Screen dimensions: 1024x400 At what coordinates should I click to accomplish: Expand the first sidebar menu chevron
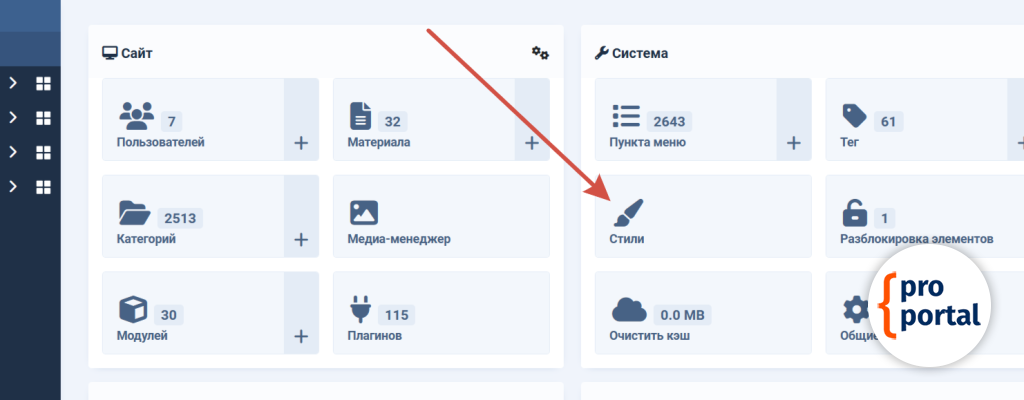[x=13, y=84]
